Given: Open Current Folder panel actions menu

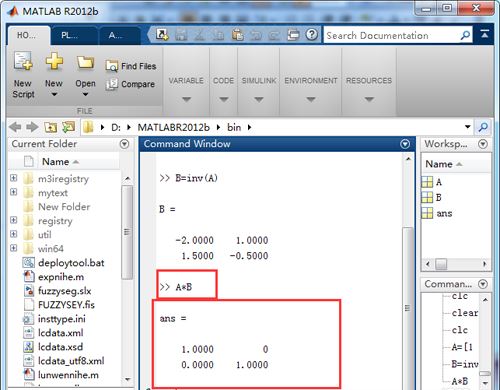Looking at the screenshot, I should (x=124, y=144).
